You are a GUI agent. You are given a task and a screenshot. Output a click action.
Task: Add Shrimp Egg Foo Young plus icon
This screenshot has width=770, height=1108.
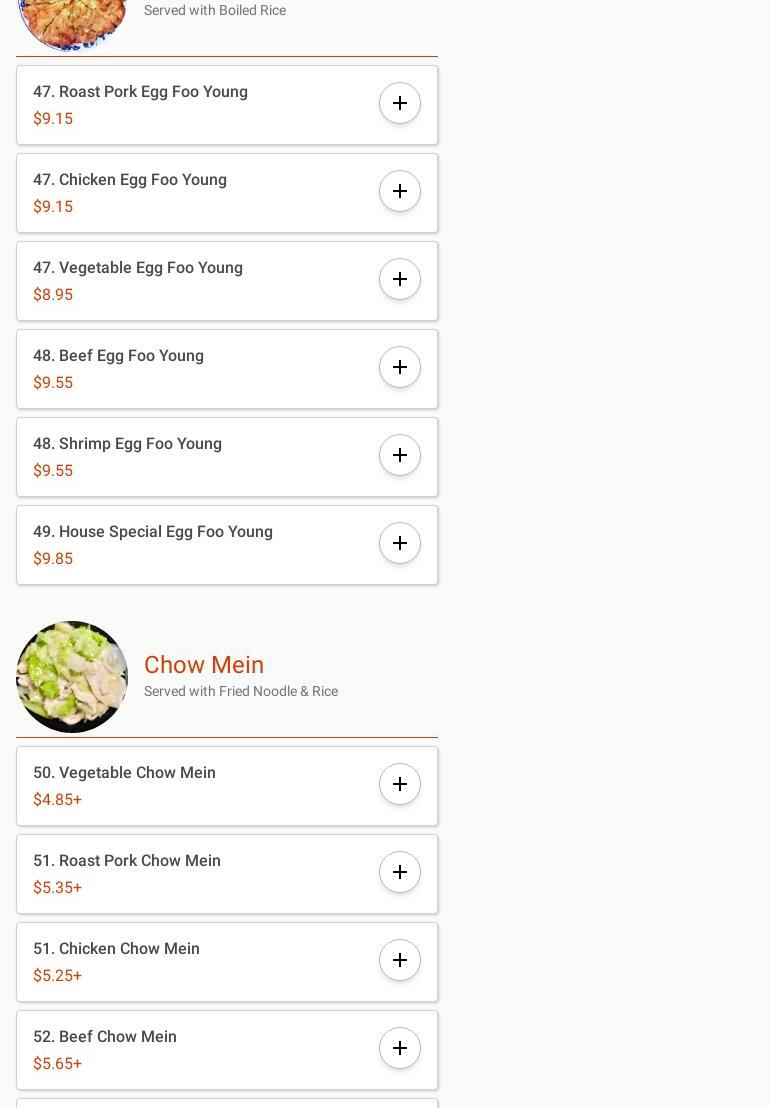tap(400, 455)
